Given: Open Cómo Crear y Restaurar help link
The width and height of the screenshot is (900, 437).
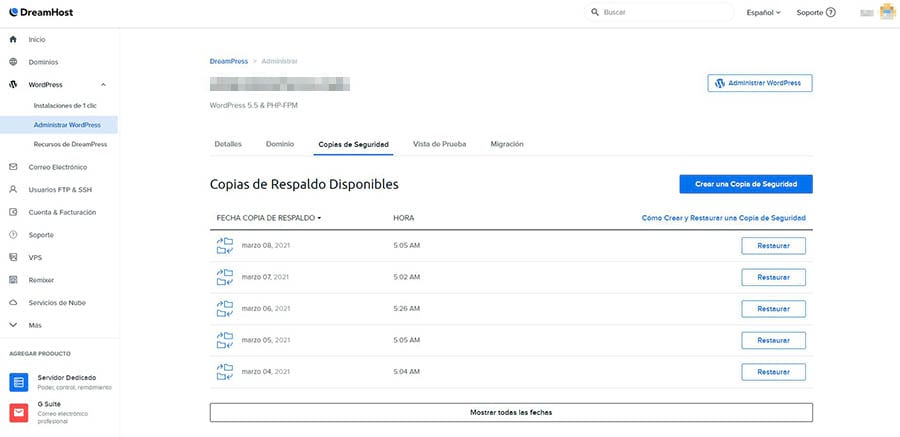Looking at the screenshot, I should coord(723,217).
